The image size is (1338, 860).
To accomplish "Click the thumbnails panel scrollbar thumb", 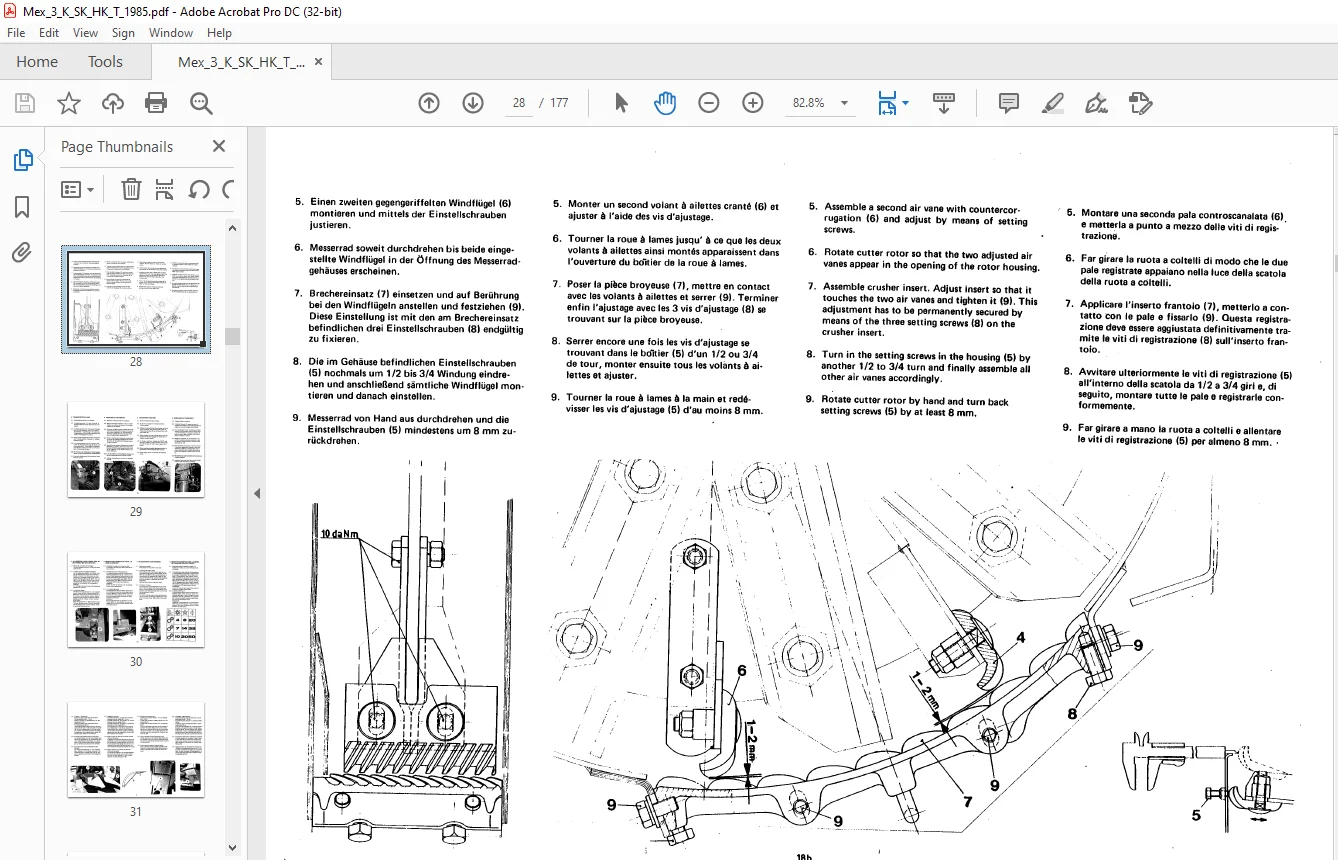I will pos(232,336).
